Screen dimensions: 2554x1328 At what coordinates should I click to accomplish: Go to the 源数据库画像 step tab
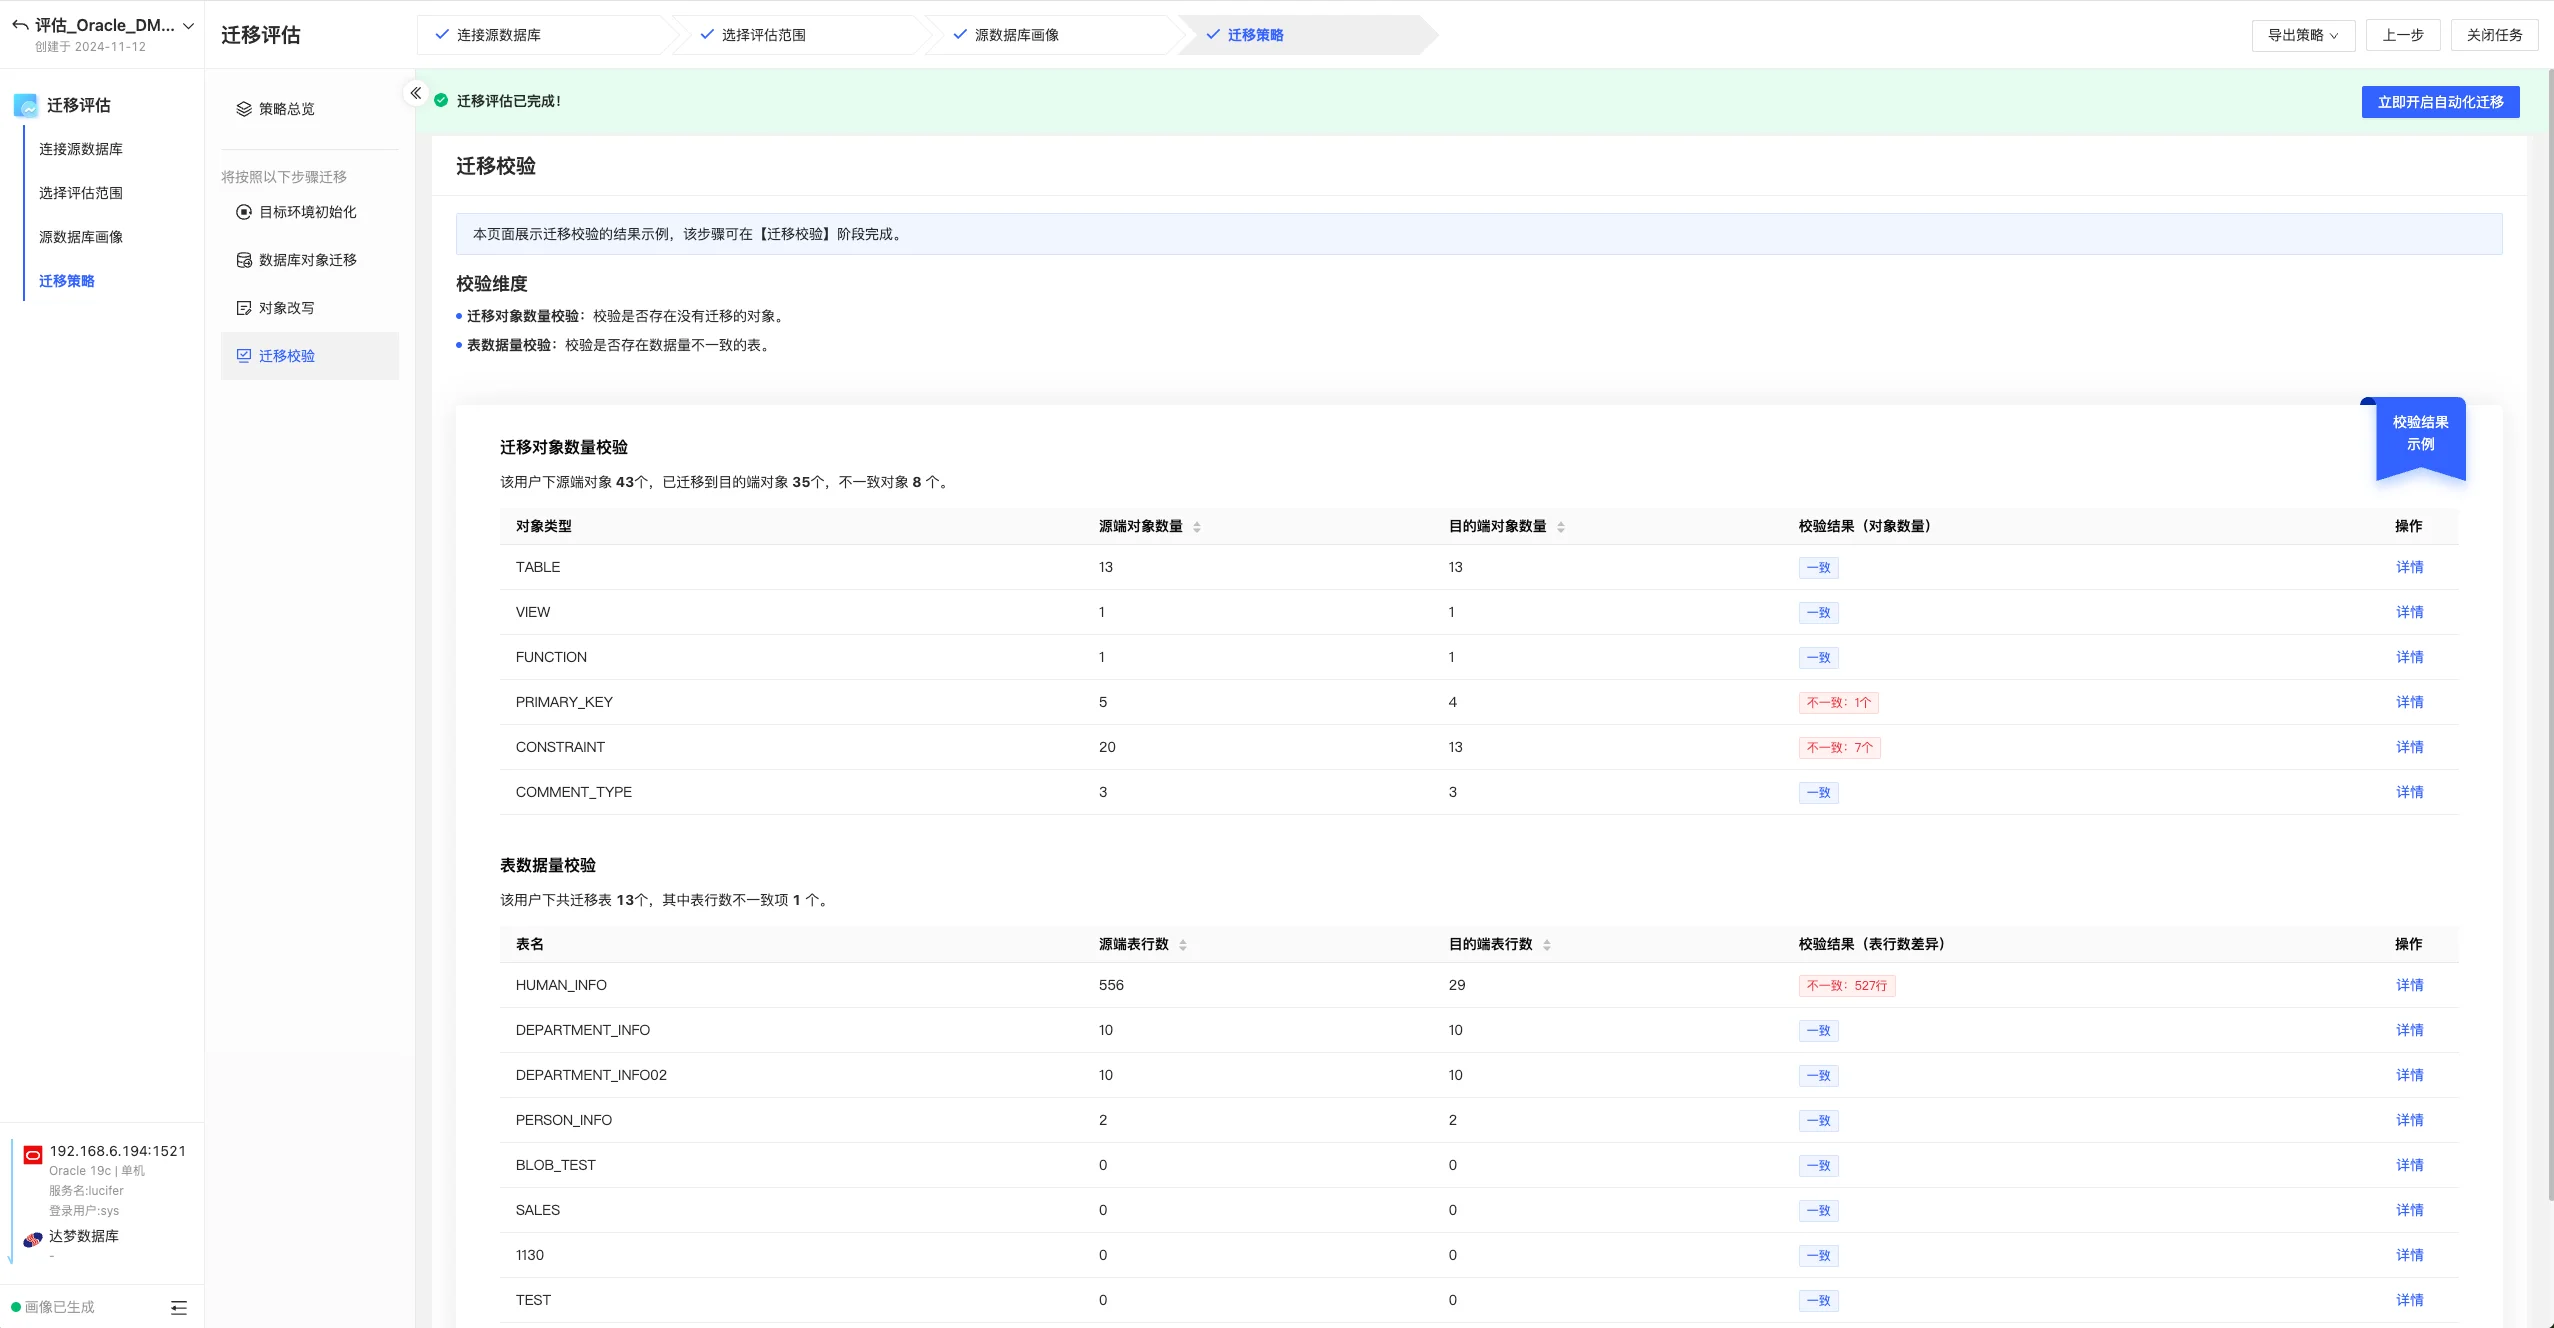[1016, 35]
